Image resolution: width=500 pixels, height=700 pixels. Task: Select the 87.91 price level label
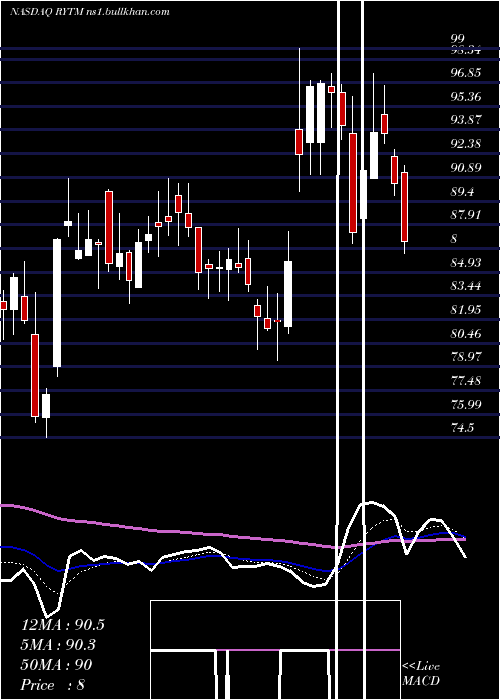tap(466, 215)
